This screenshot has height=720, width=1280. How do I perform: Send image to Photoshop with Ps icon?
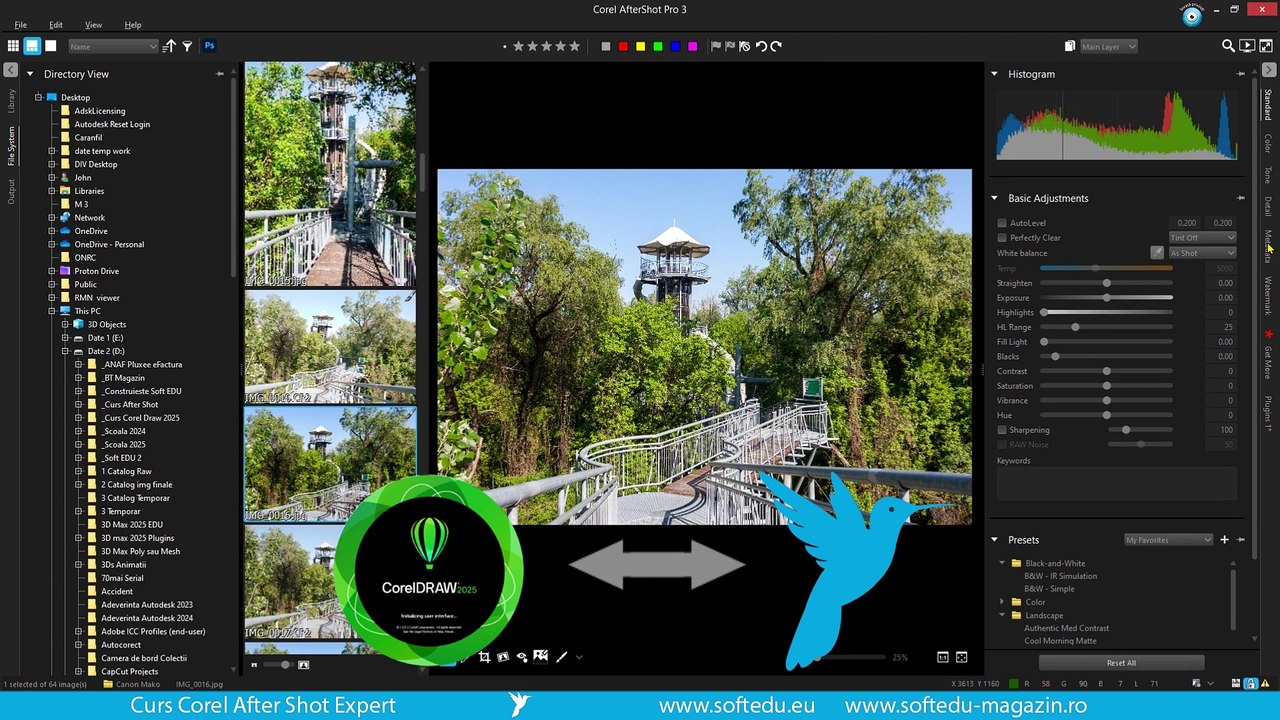(210, 46)
